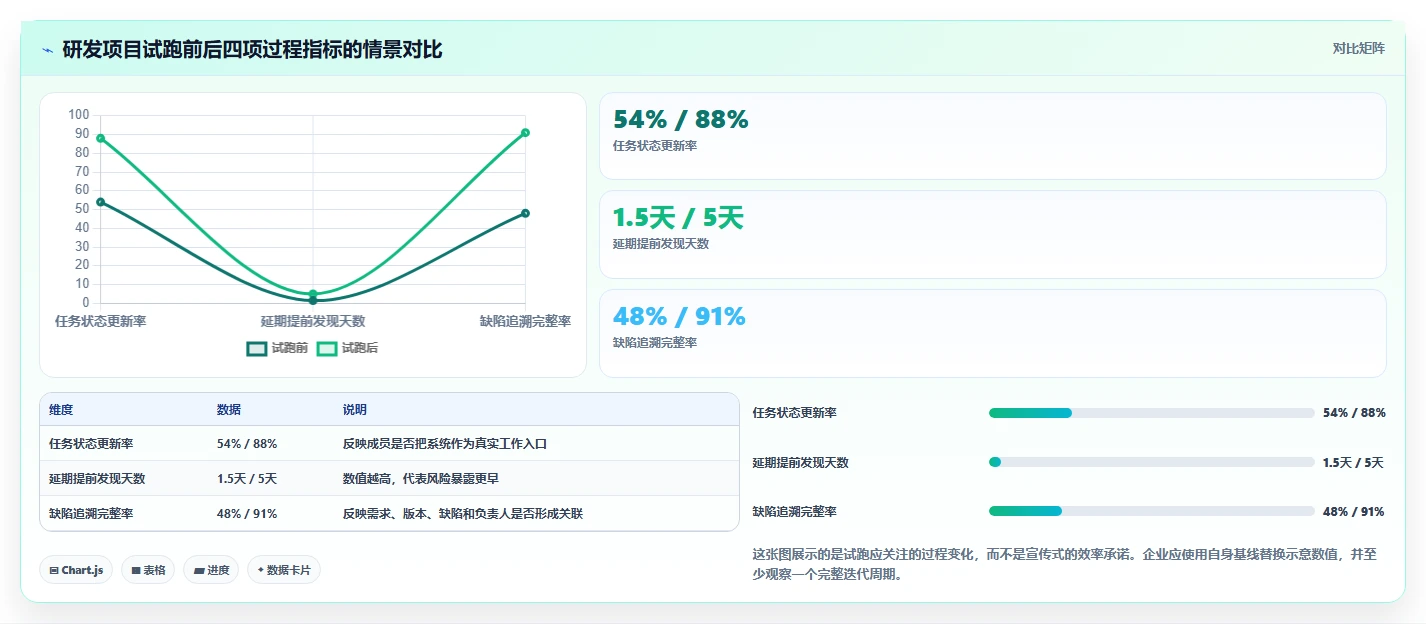Click 延期提前发现天数 cell in the table
The image size is (1426, 624).
pyautogui.click(x=97, y=479)
